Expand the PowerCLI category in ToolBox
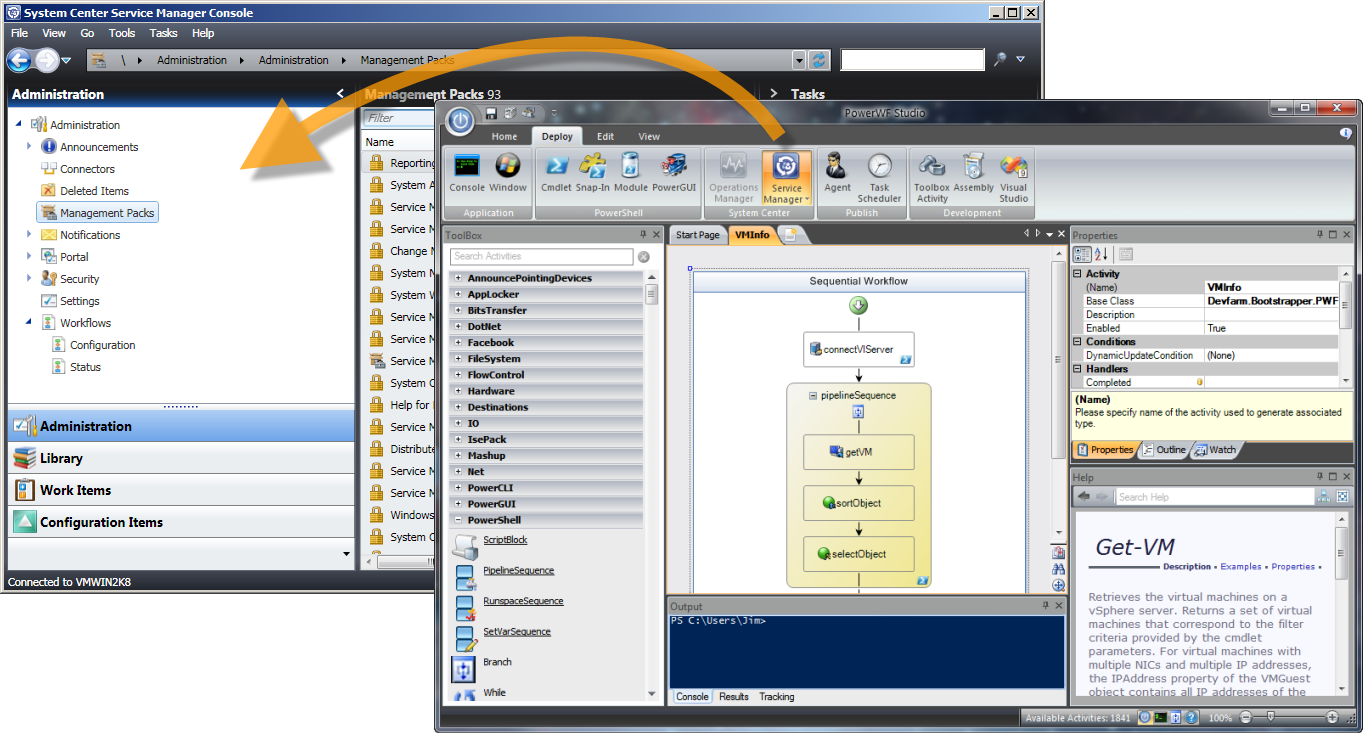The image size is (1365, 736). (458, 488)
